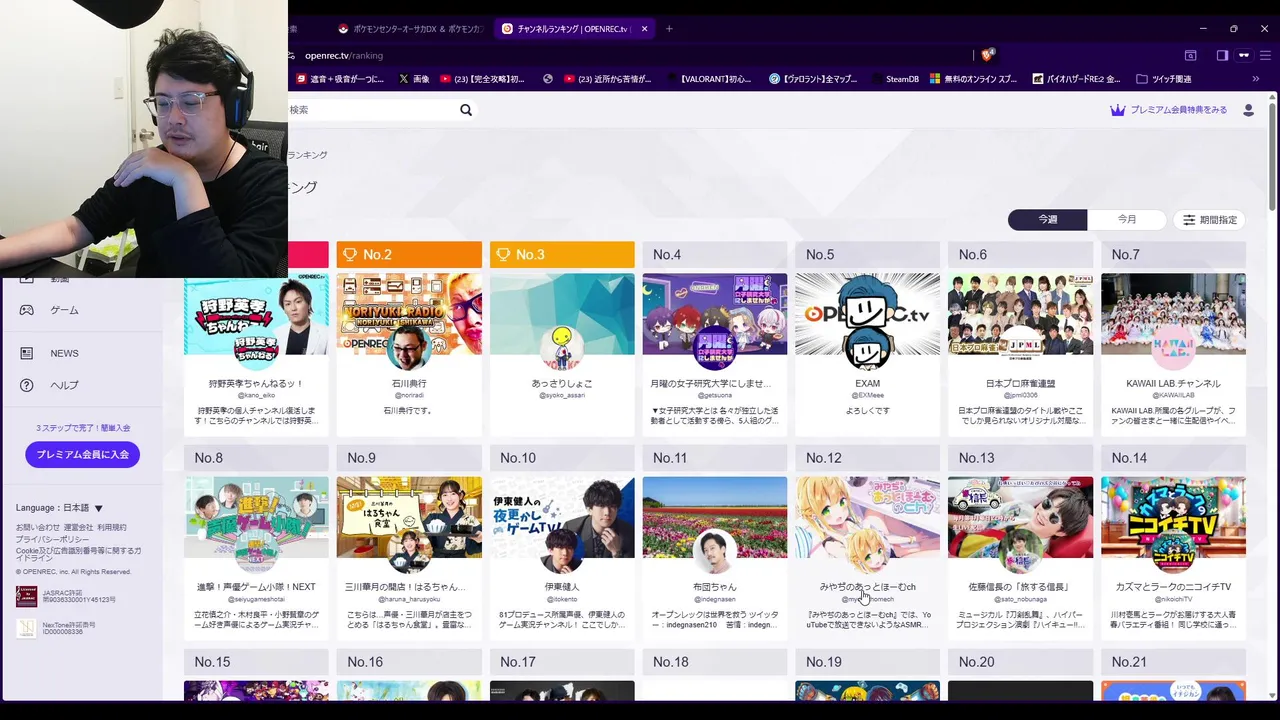Open the お問い合わせ footer link
The height and width of the screenshot is (720, 1280).
[37, 527]
